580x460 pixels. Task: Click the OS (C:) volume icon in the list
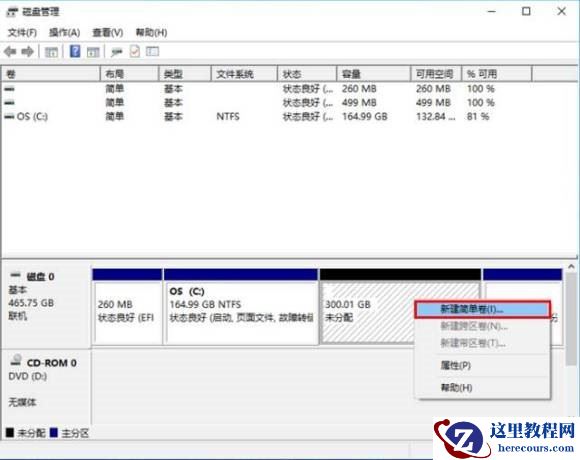[9, 116]
